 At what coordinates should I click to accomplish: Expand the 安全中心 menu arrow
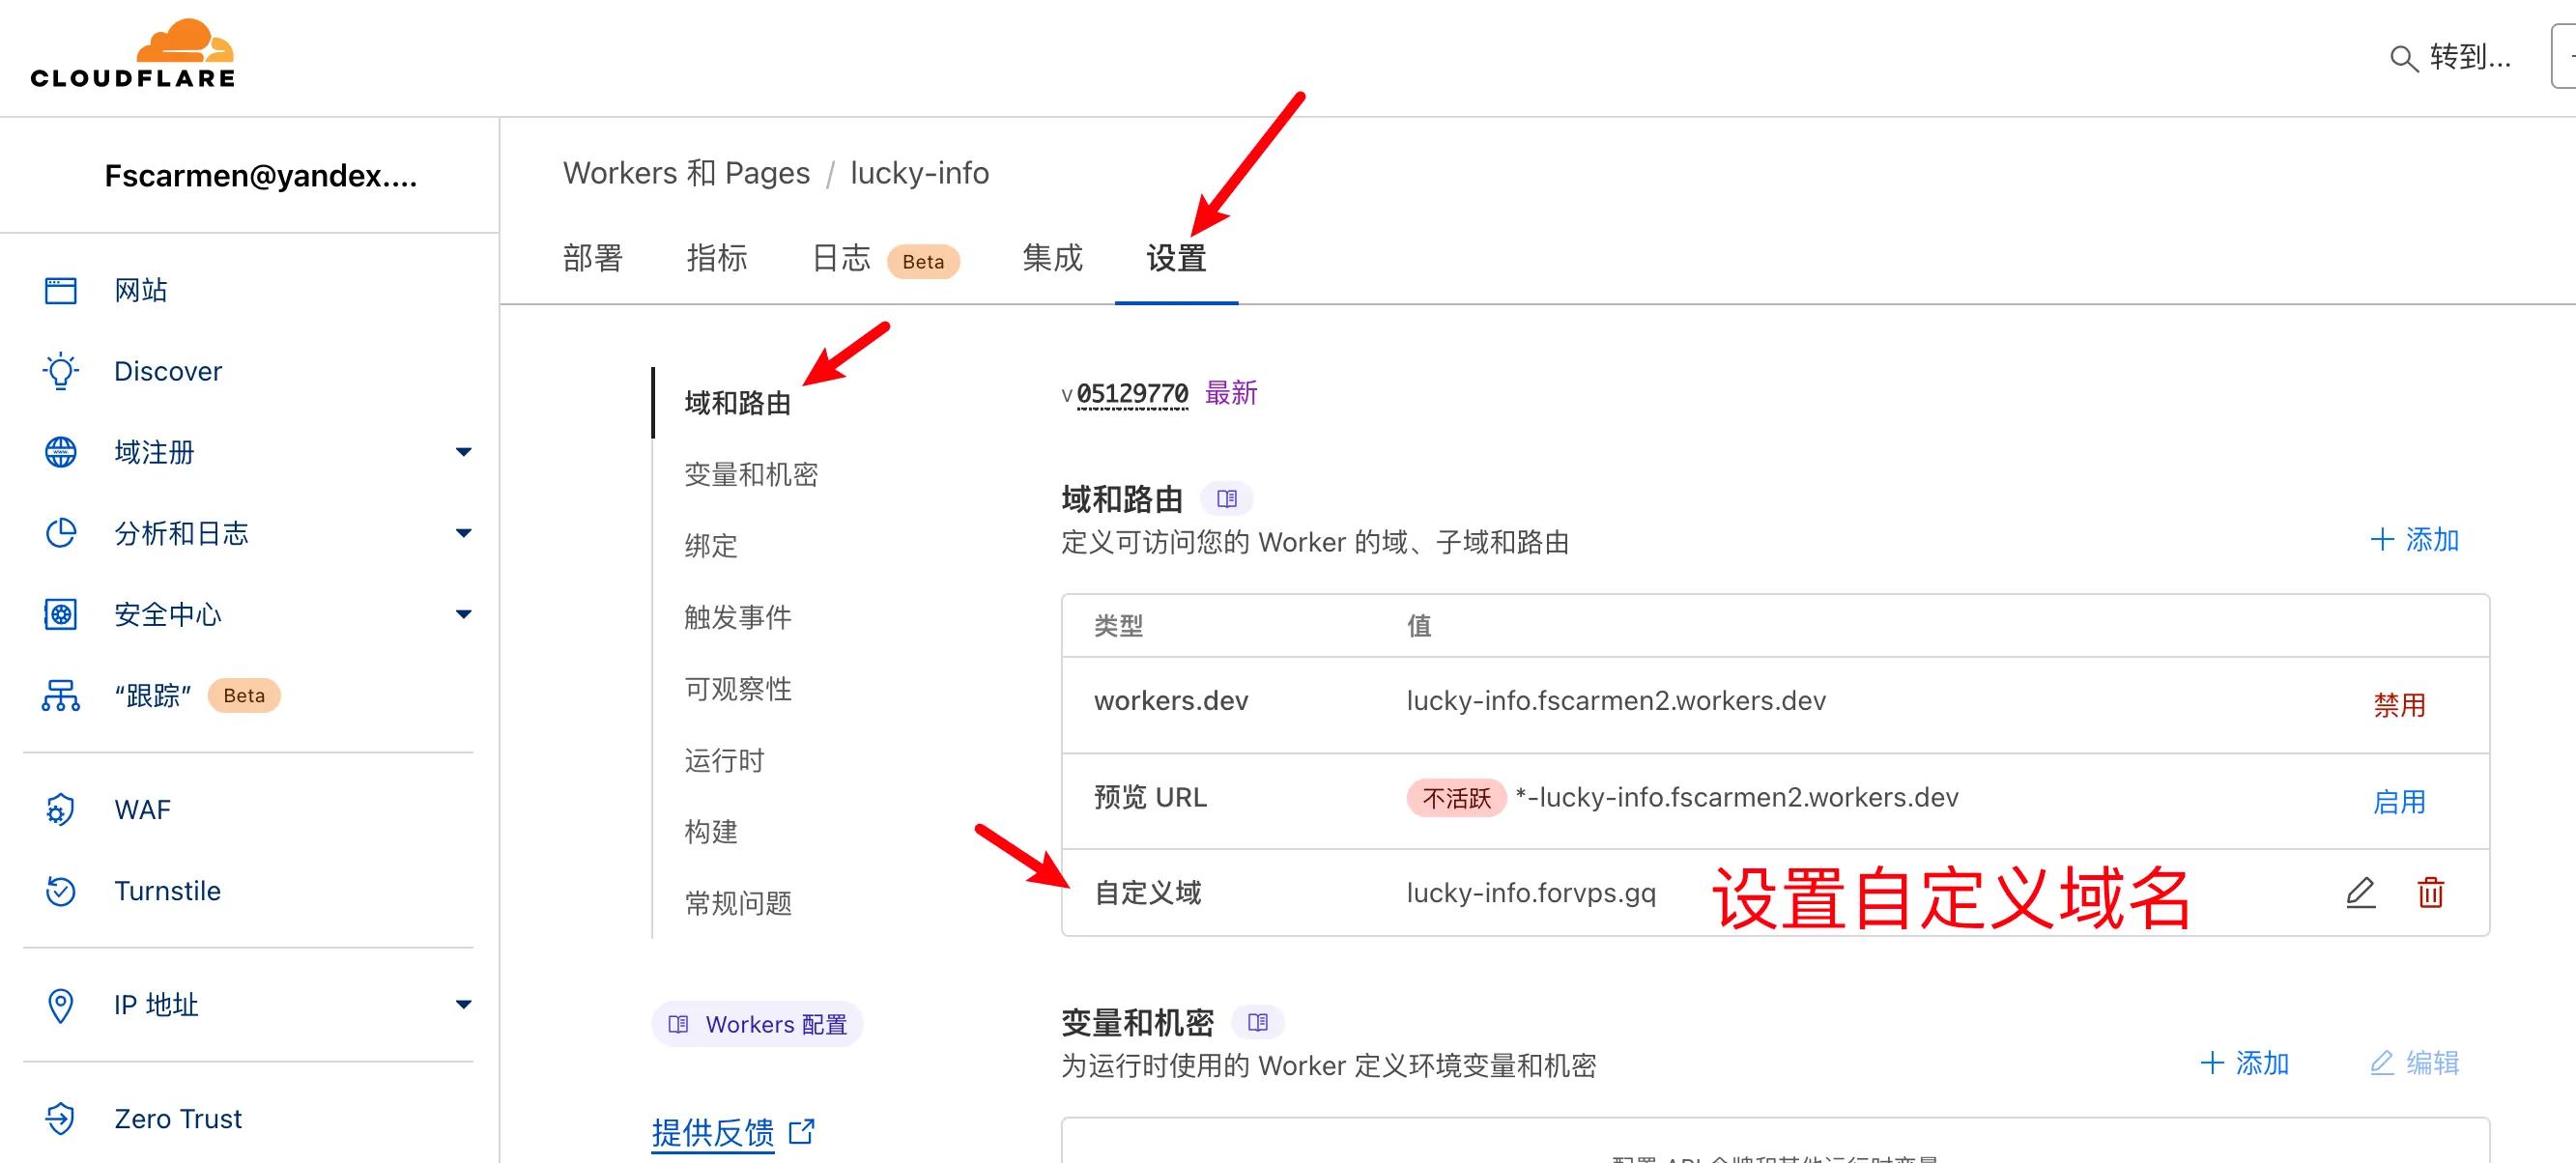[x=463, y=614]
